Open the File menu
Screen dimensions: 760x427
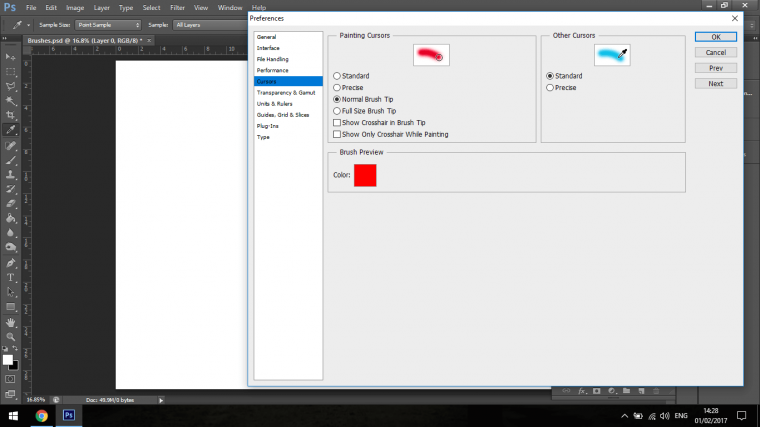click(x=31, y=8)
